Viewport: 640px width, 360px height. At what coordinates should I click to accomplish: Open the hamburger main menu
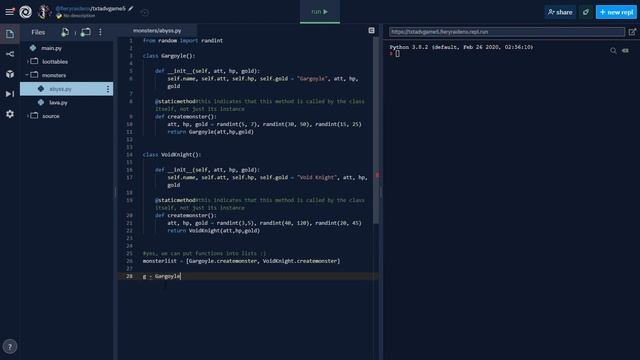[x=9, y=12]
